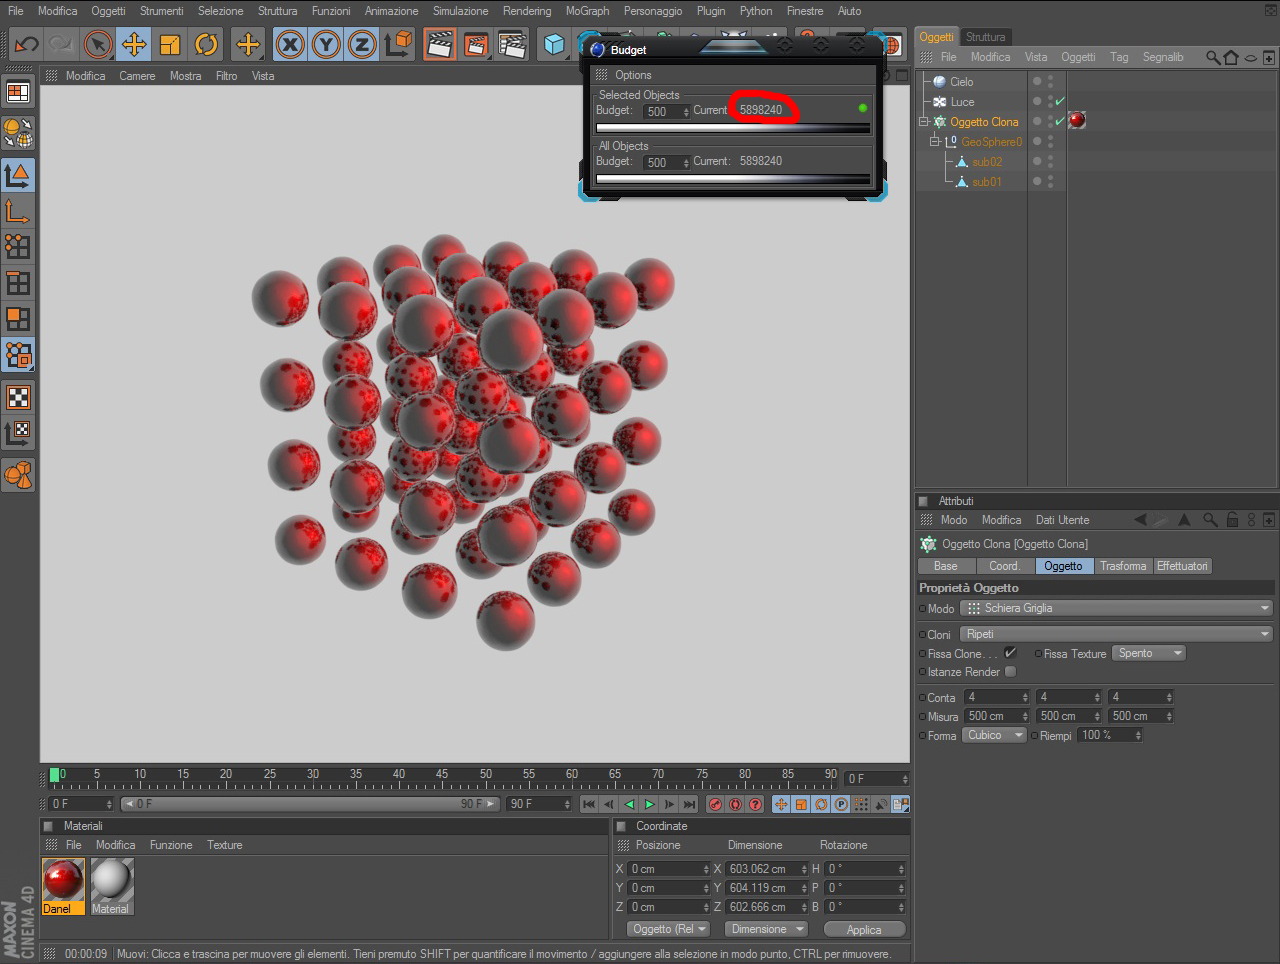Switch to Edges mode in left toolbar

(18, 283)
